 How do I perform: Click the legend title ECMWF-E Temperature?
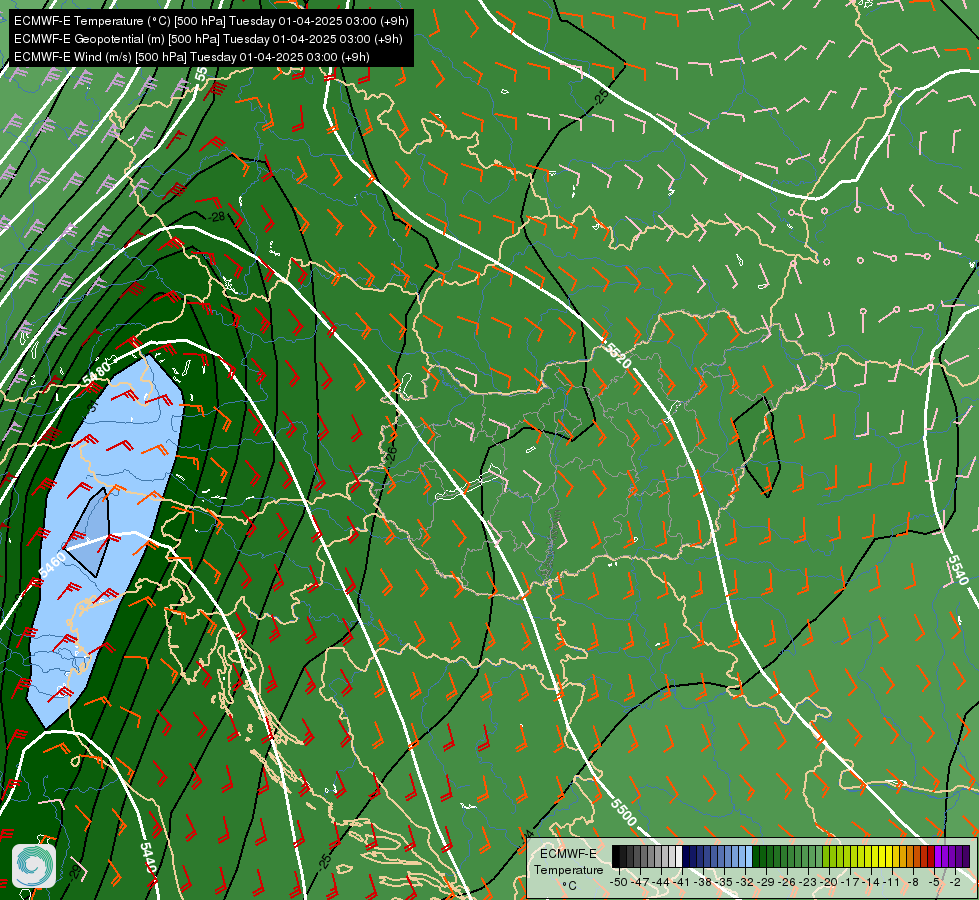(x=568, y=862)
